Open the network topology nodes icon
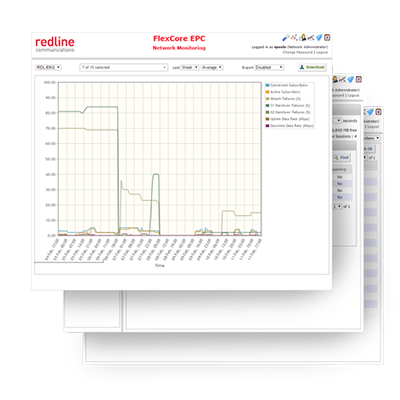The image size is (400, 400). [x=294, y=38]
